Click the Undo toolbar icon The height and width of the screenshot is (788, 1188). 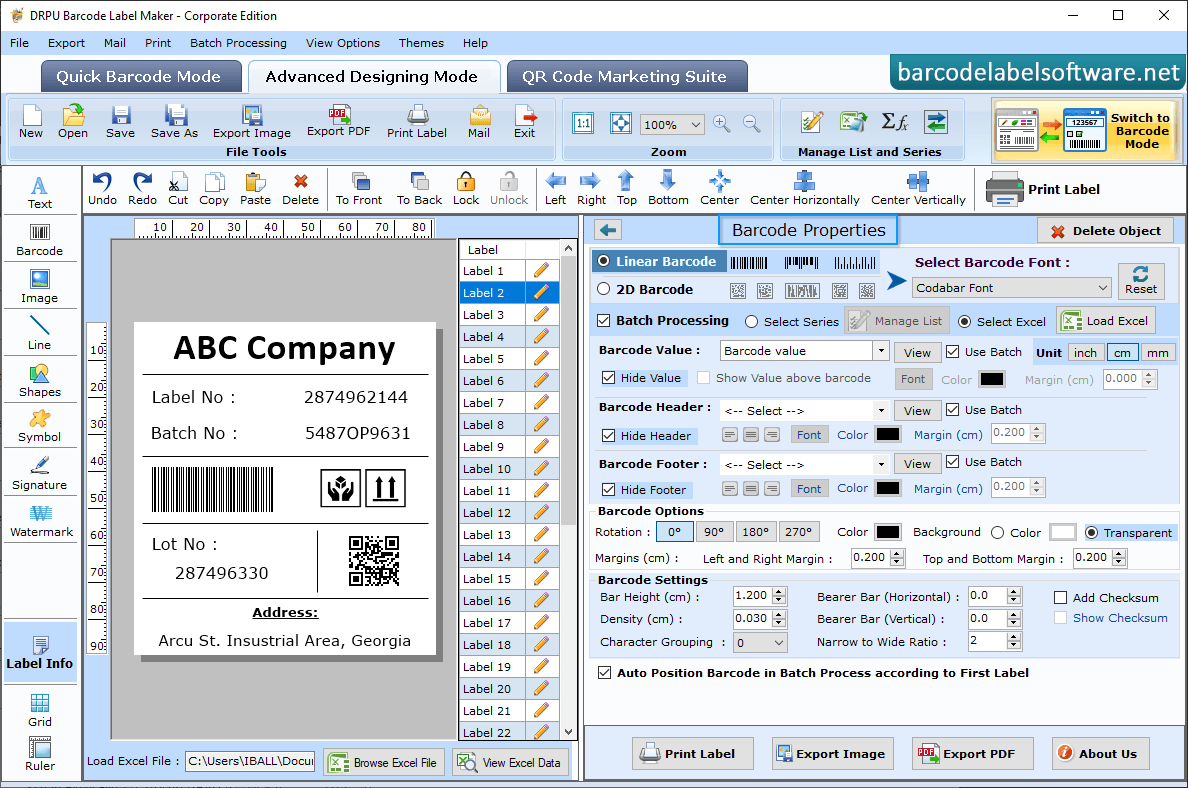coord(102,189)
